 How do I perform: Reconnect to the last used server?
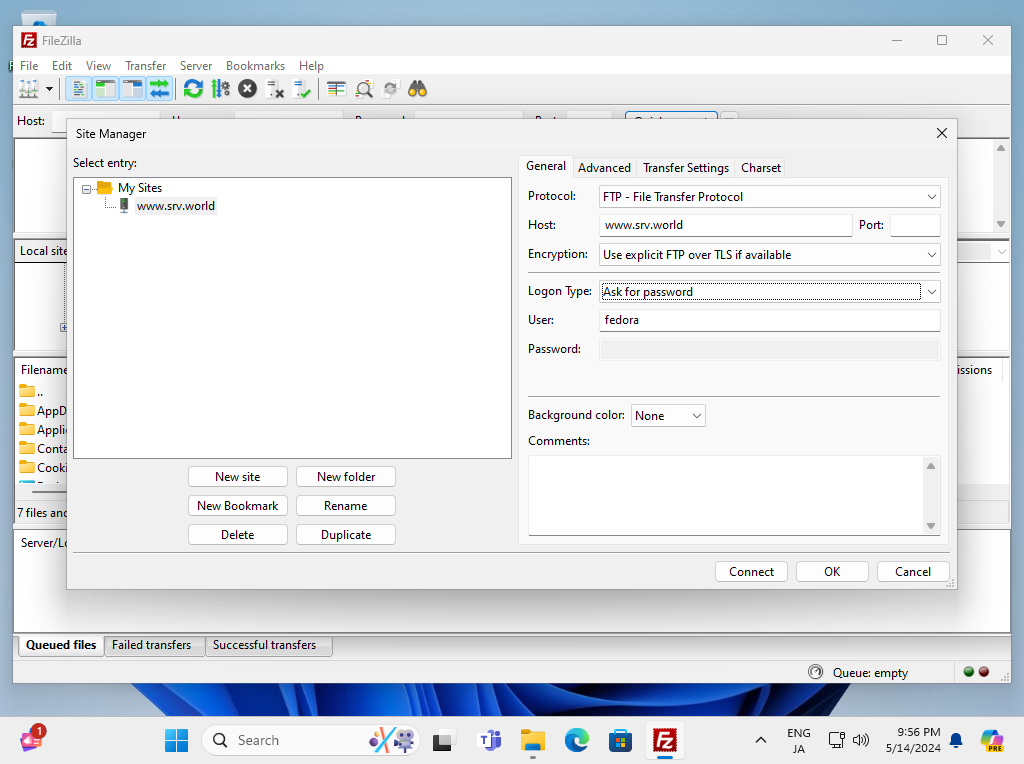(302, 89)
